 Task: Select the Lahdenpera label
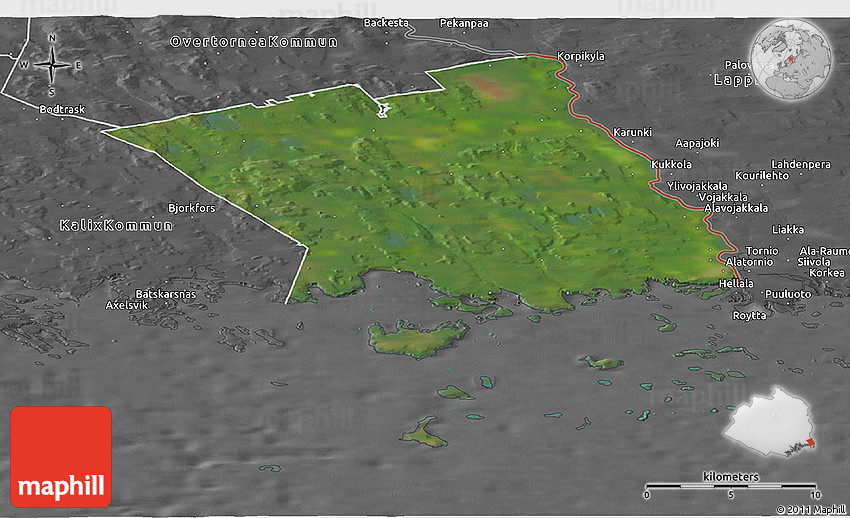coord(801,164)
